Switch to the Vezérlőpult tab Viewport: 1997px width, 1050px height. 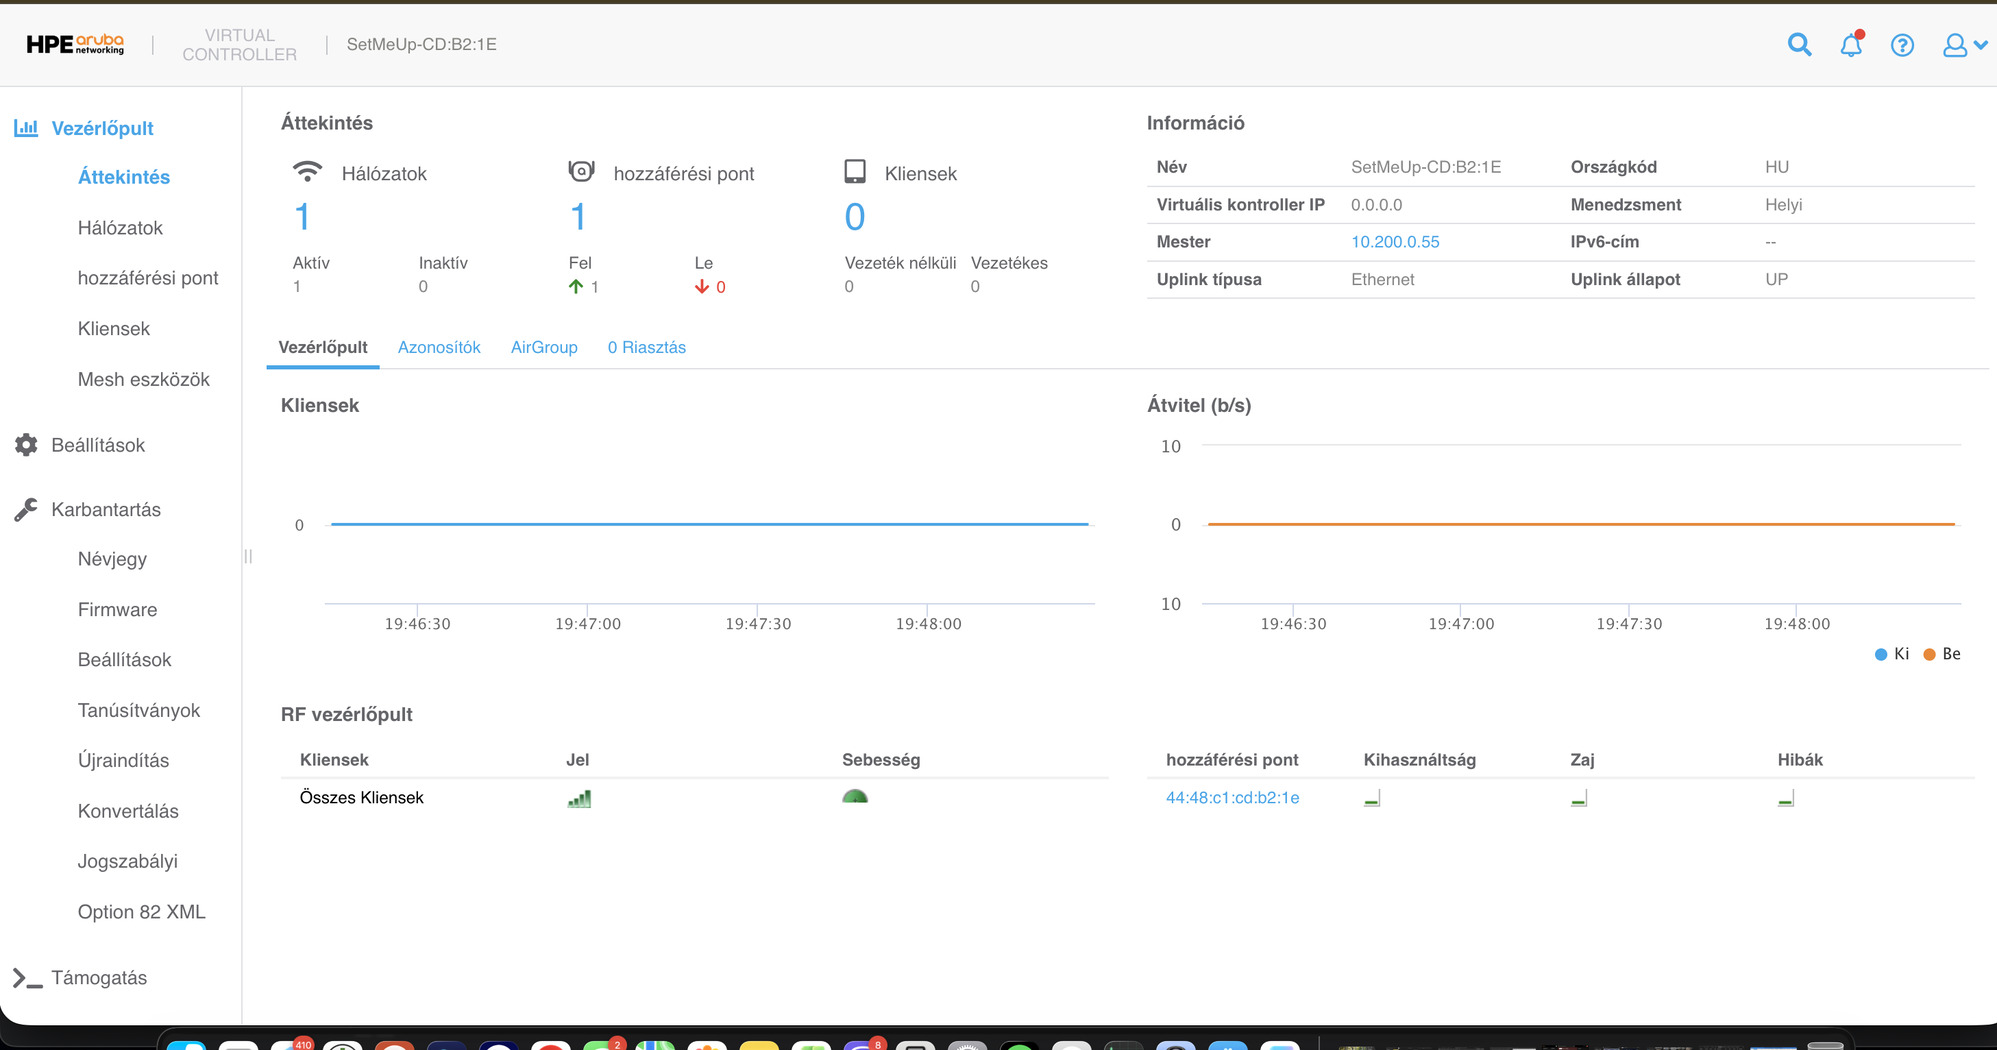323,347
